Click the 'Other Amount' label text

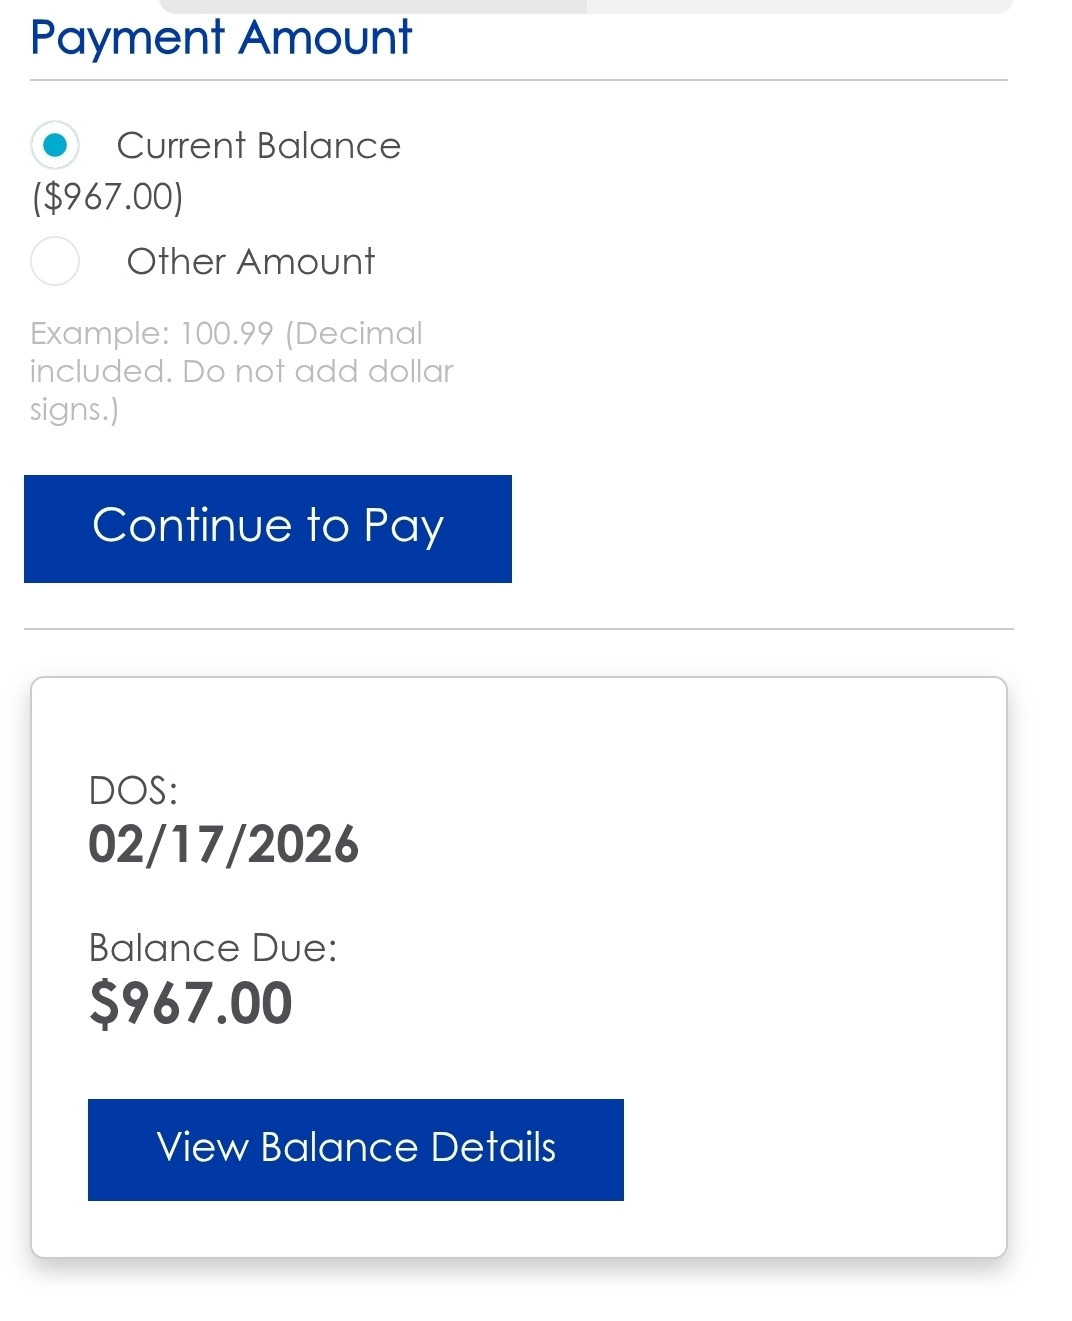[250, 262]
